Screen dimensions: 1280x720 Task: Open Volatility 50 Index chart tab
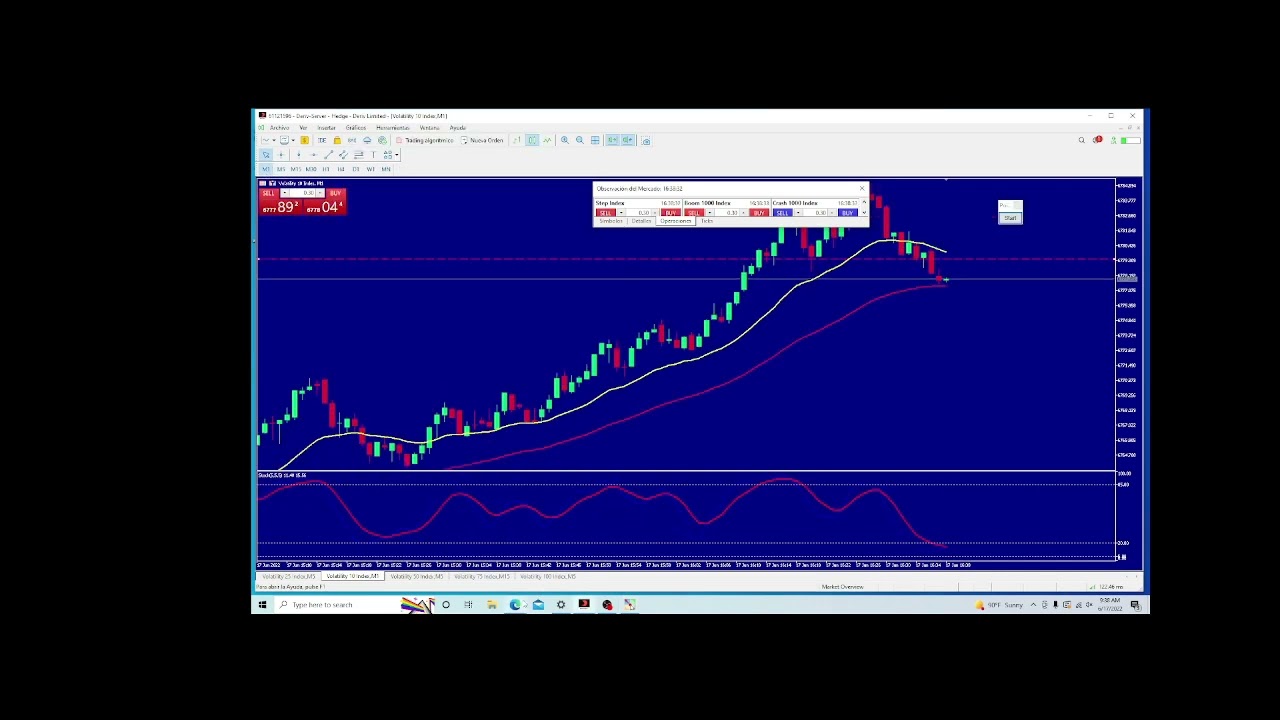416,576
